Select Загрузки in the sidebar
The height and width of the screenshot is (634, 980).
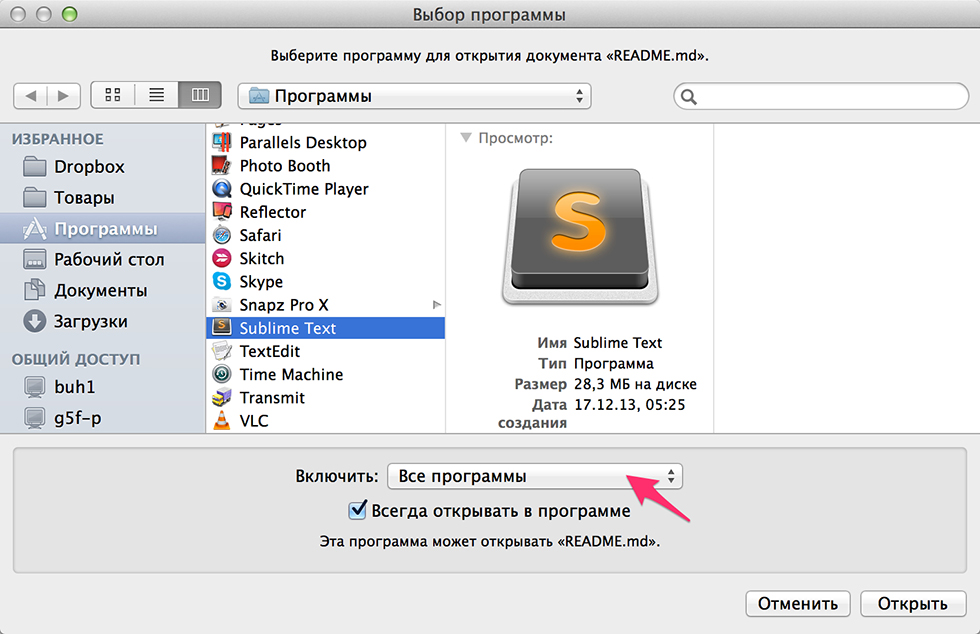[x=102, y=321]
